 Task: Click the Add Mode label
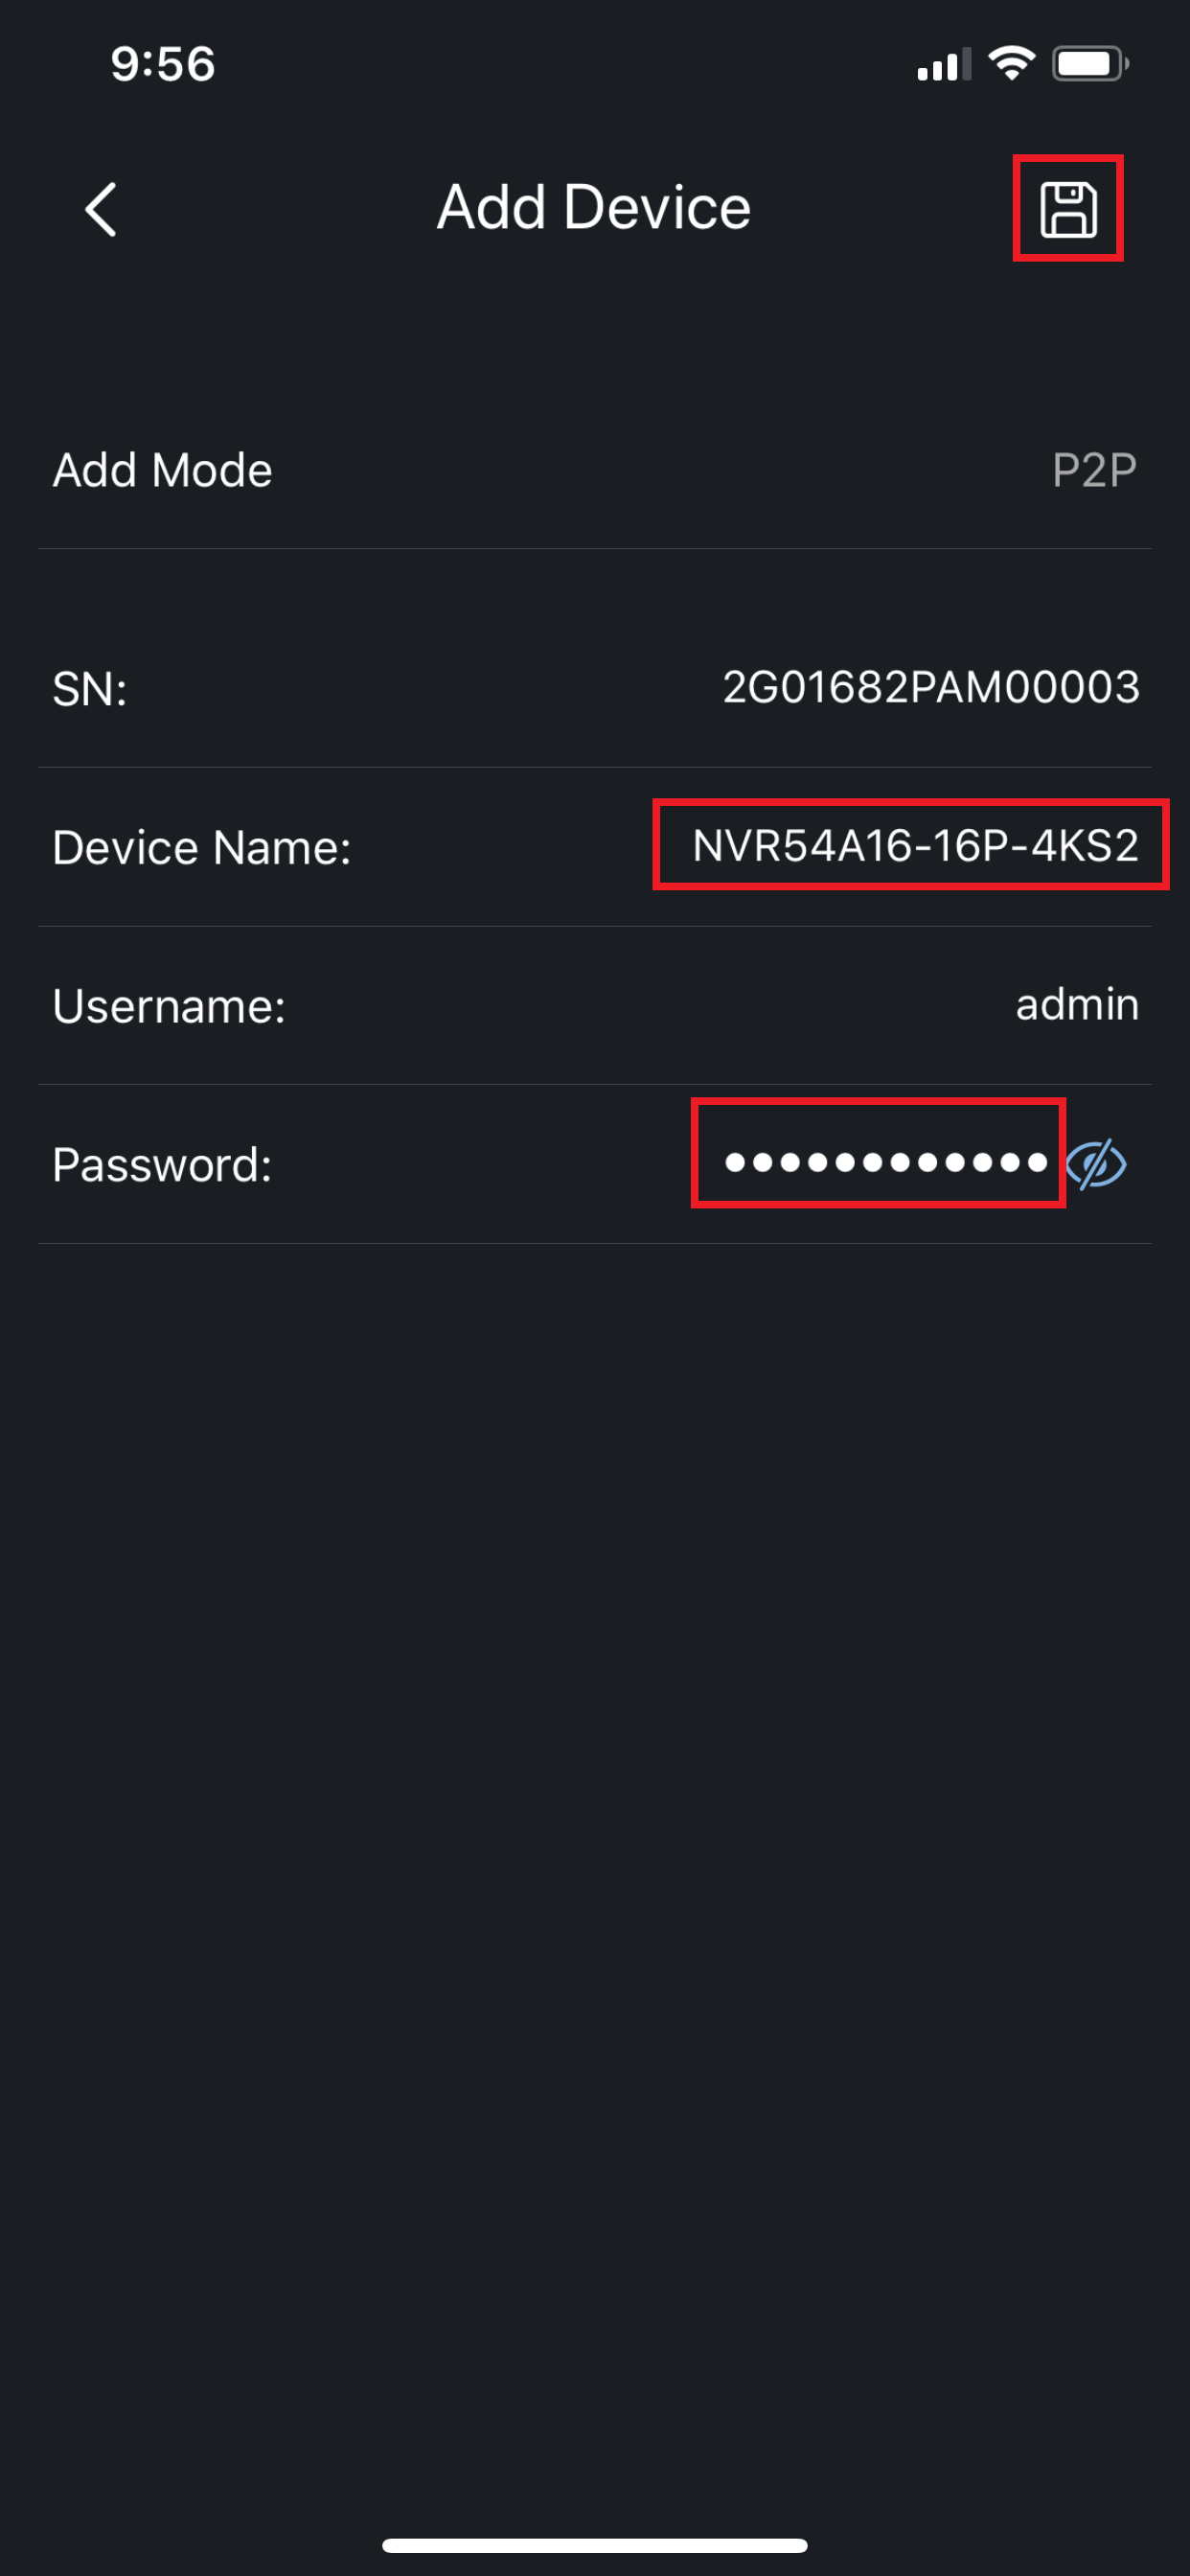(x=162, y=470)
